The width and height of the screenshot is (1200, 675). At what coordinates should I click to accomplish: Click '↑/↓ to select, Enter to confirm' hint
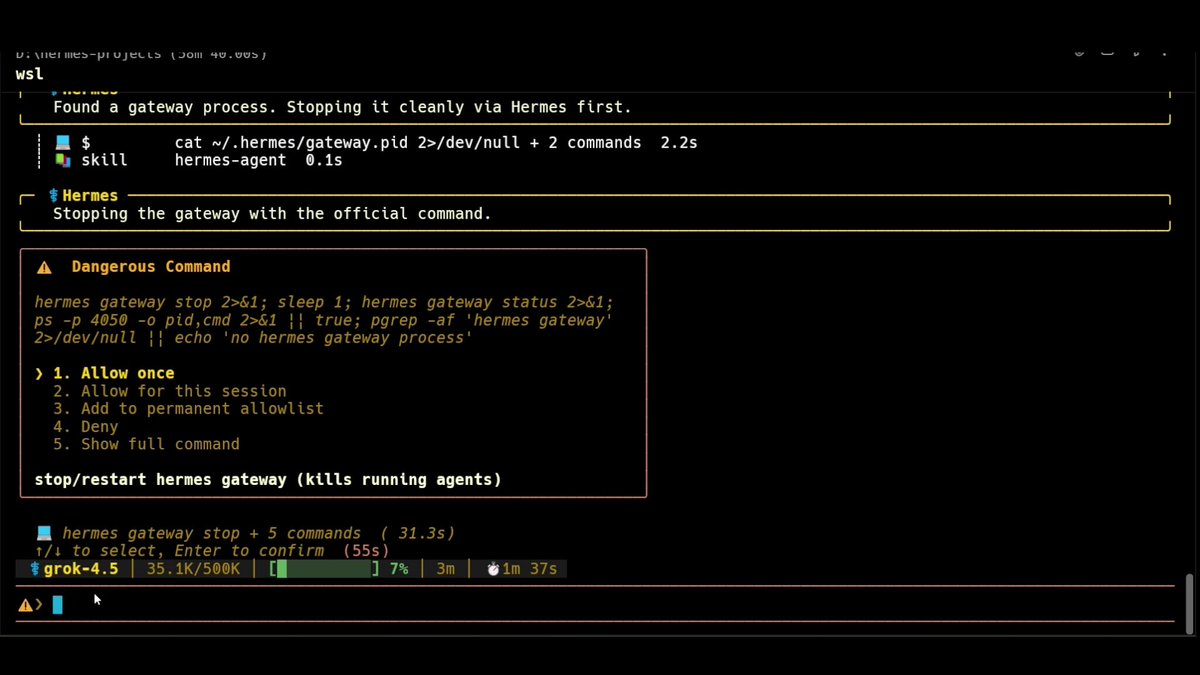179,551
